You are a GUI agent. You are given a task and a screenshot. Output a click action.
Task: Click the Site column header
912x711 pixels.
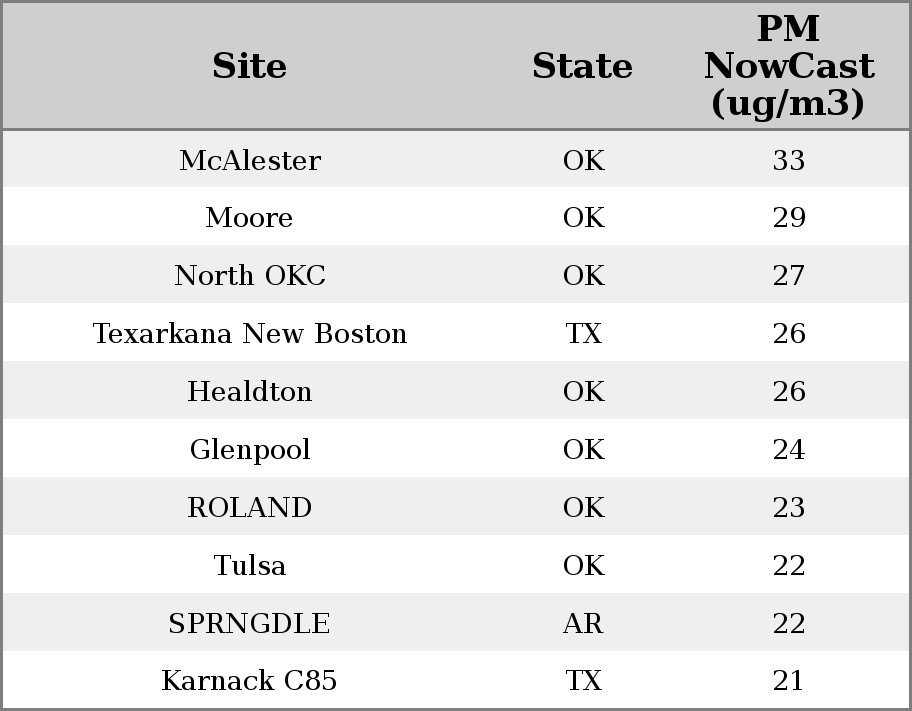click(249, 66)
